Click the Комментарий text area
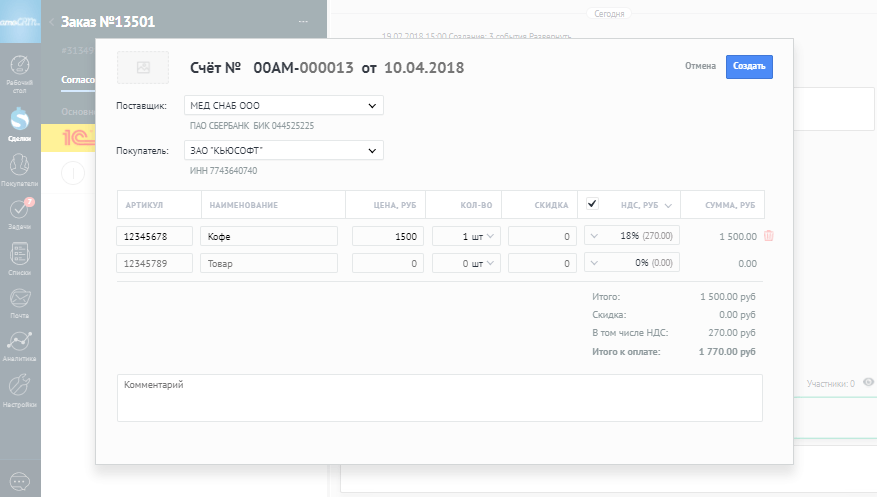Screen dimensions: 877x497 (440, 398)
